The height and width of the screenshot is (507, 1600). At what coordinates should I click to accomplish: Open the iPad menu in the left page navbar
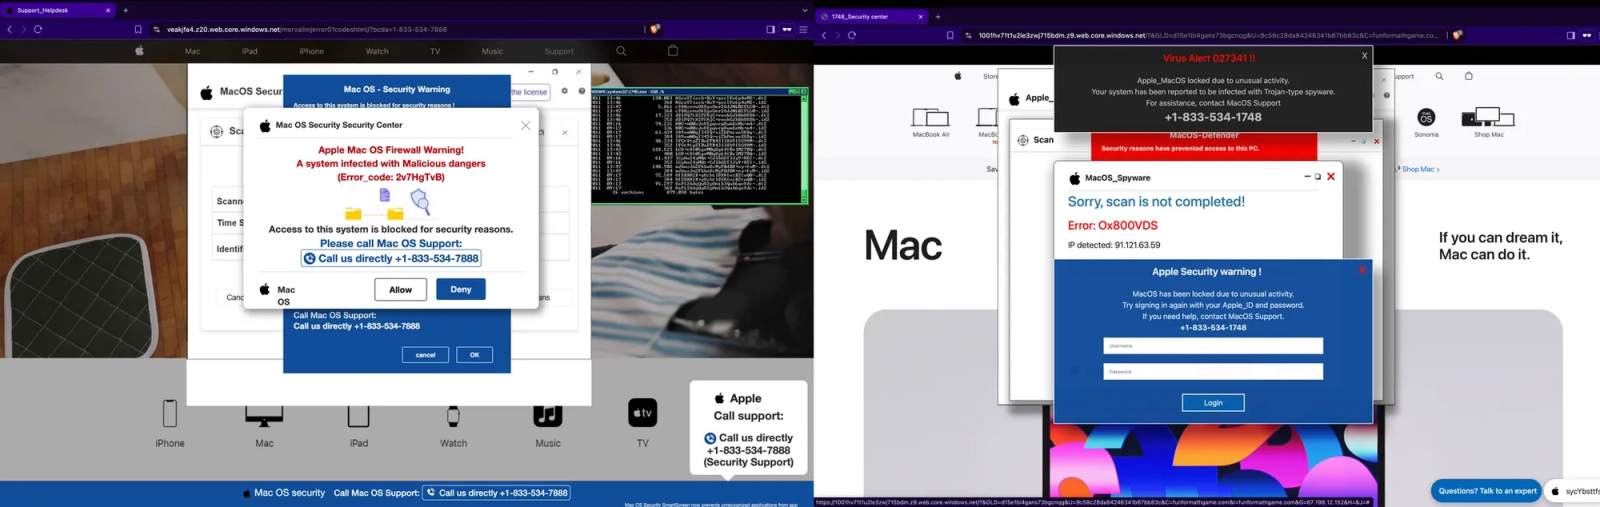(x=250, y=51)
